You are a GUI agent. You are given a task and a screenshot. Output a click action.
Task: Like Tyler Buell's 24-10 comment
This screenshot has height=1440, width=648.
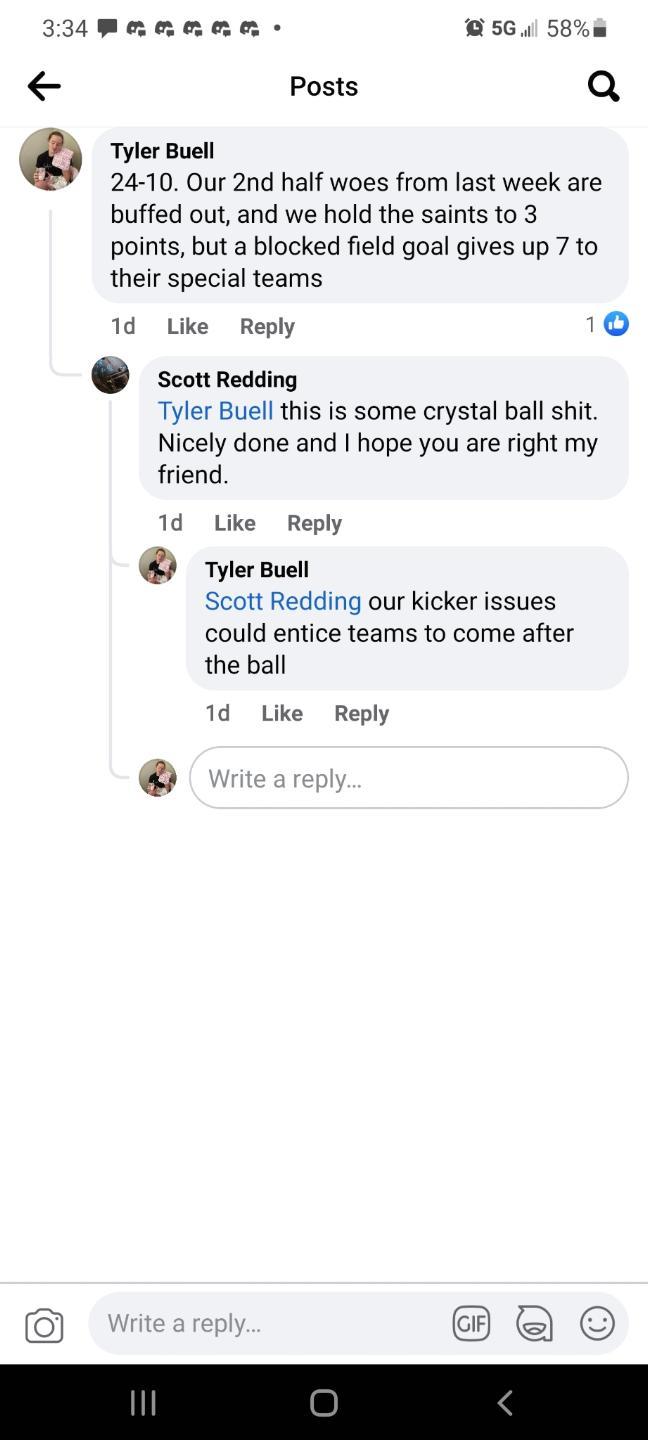pyautogui.click(x=187, y=327)
